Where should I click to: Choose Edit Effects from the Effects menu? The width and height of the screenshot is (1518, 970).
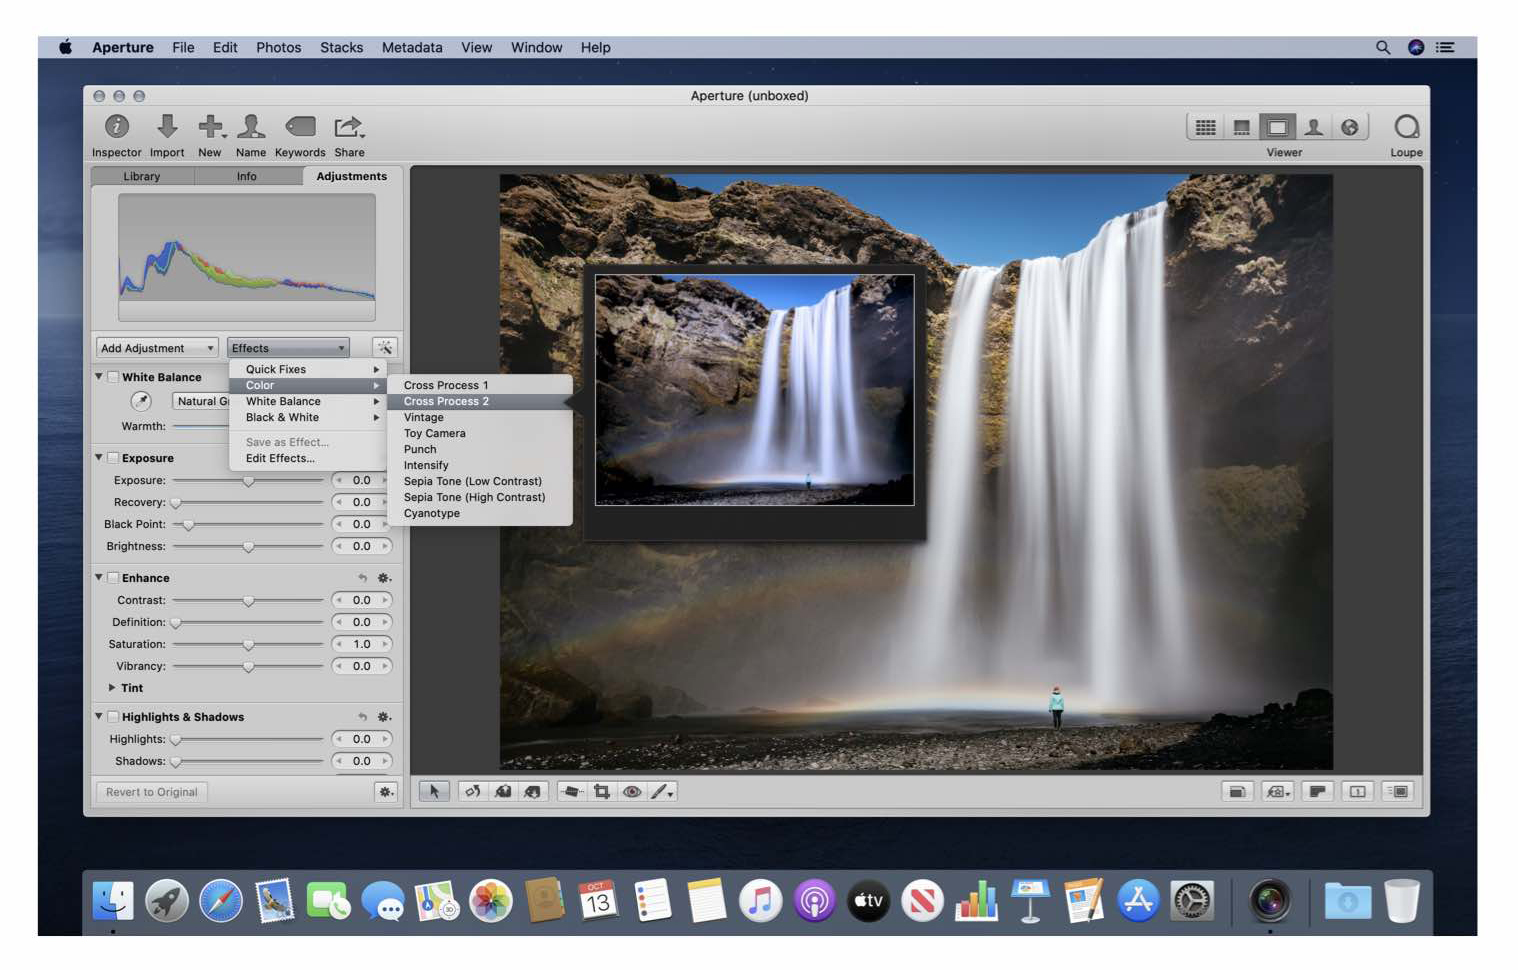click(279, 458)
